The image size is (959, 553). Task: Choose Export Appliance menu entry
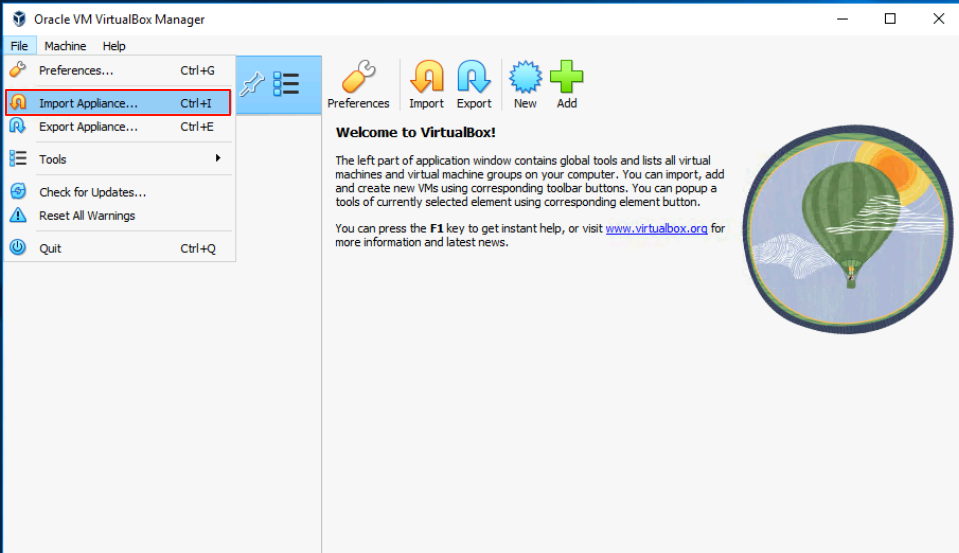click(x=88, y=127)
